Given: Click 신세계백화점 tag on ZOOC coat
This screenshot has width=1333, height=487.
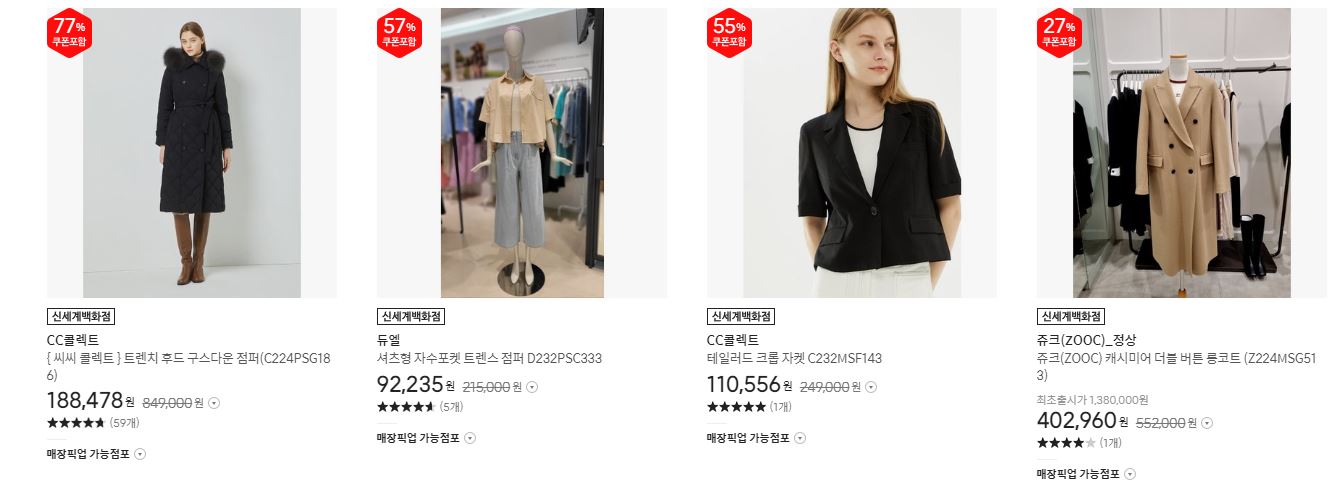Looking at the screenshot, I should pyautogui.click(x=1071, y=316).
